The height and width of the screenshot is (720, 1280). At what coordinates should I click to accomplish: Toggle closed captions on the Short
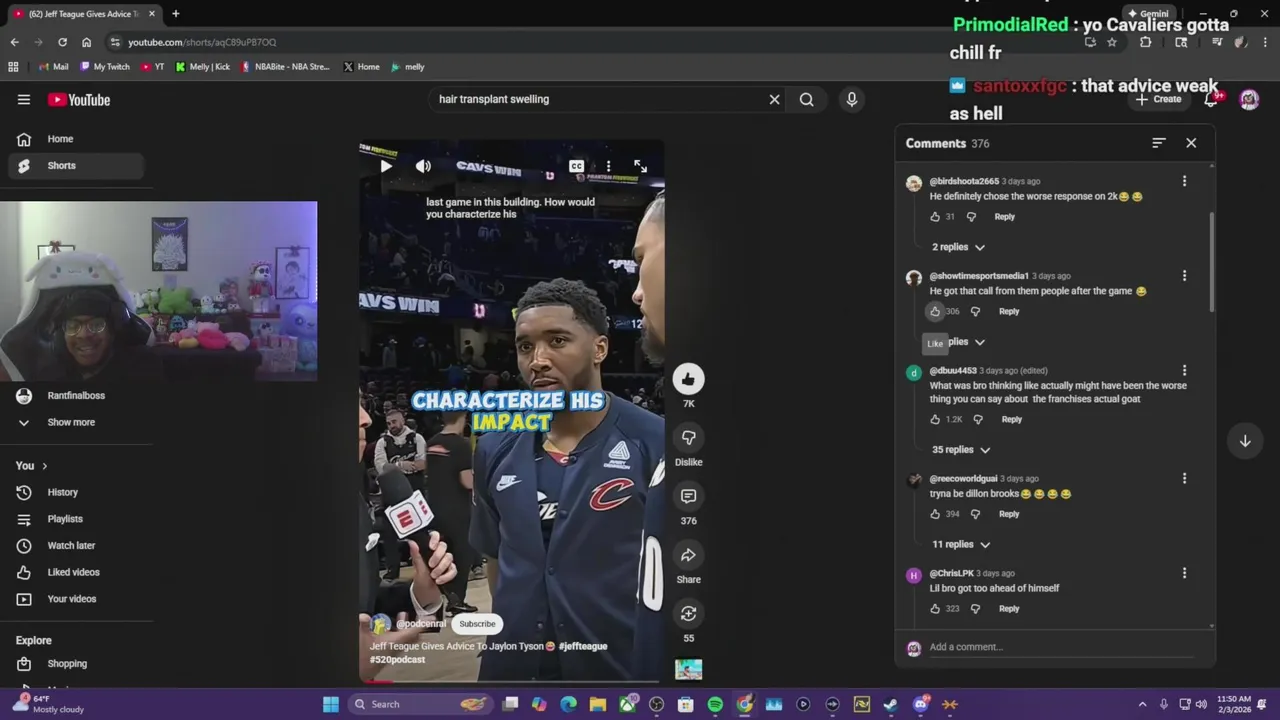coord(576,166)
